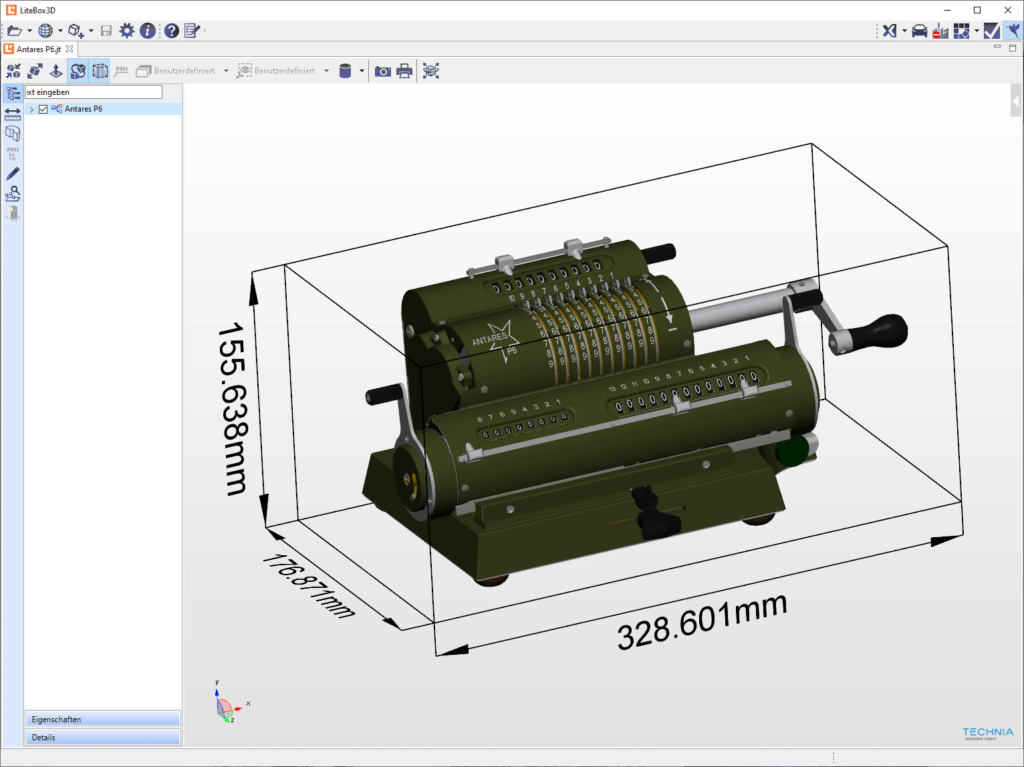The height and width of the screenshot is (767, 1024).
Task: Click the grey cylinder sidebar icon
Action: click(x=12, y=213)
